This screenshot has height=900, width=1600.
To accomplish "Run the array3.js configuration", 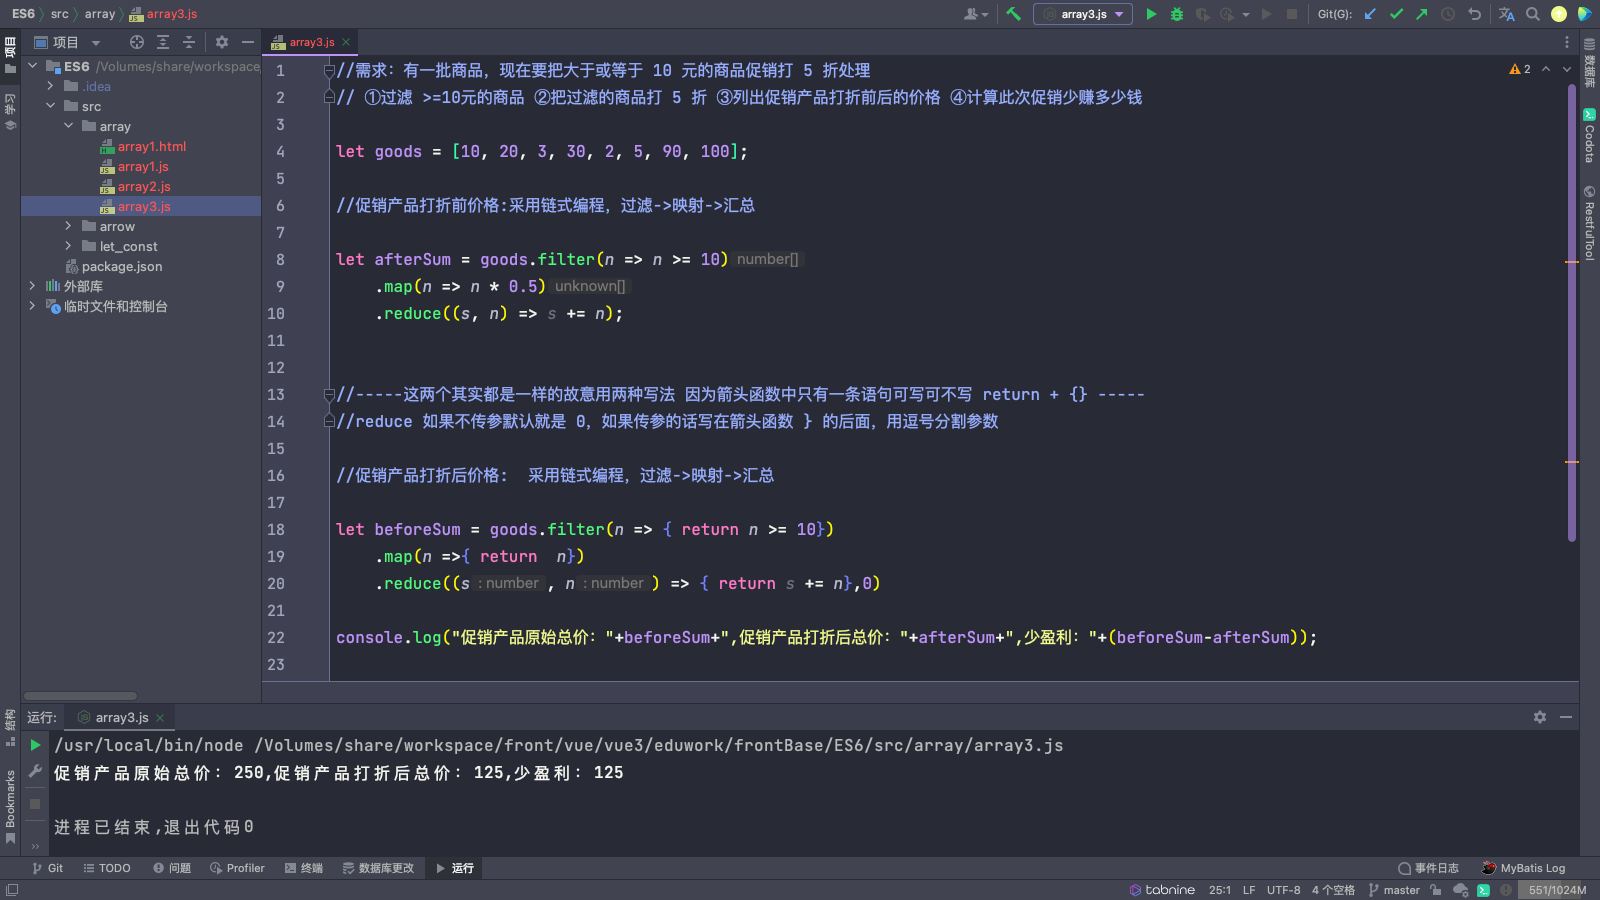I will (1152, 14).
